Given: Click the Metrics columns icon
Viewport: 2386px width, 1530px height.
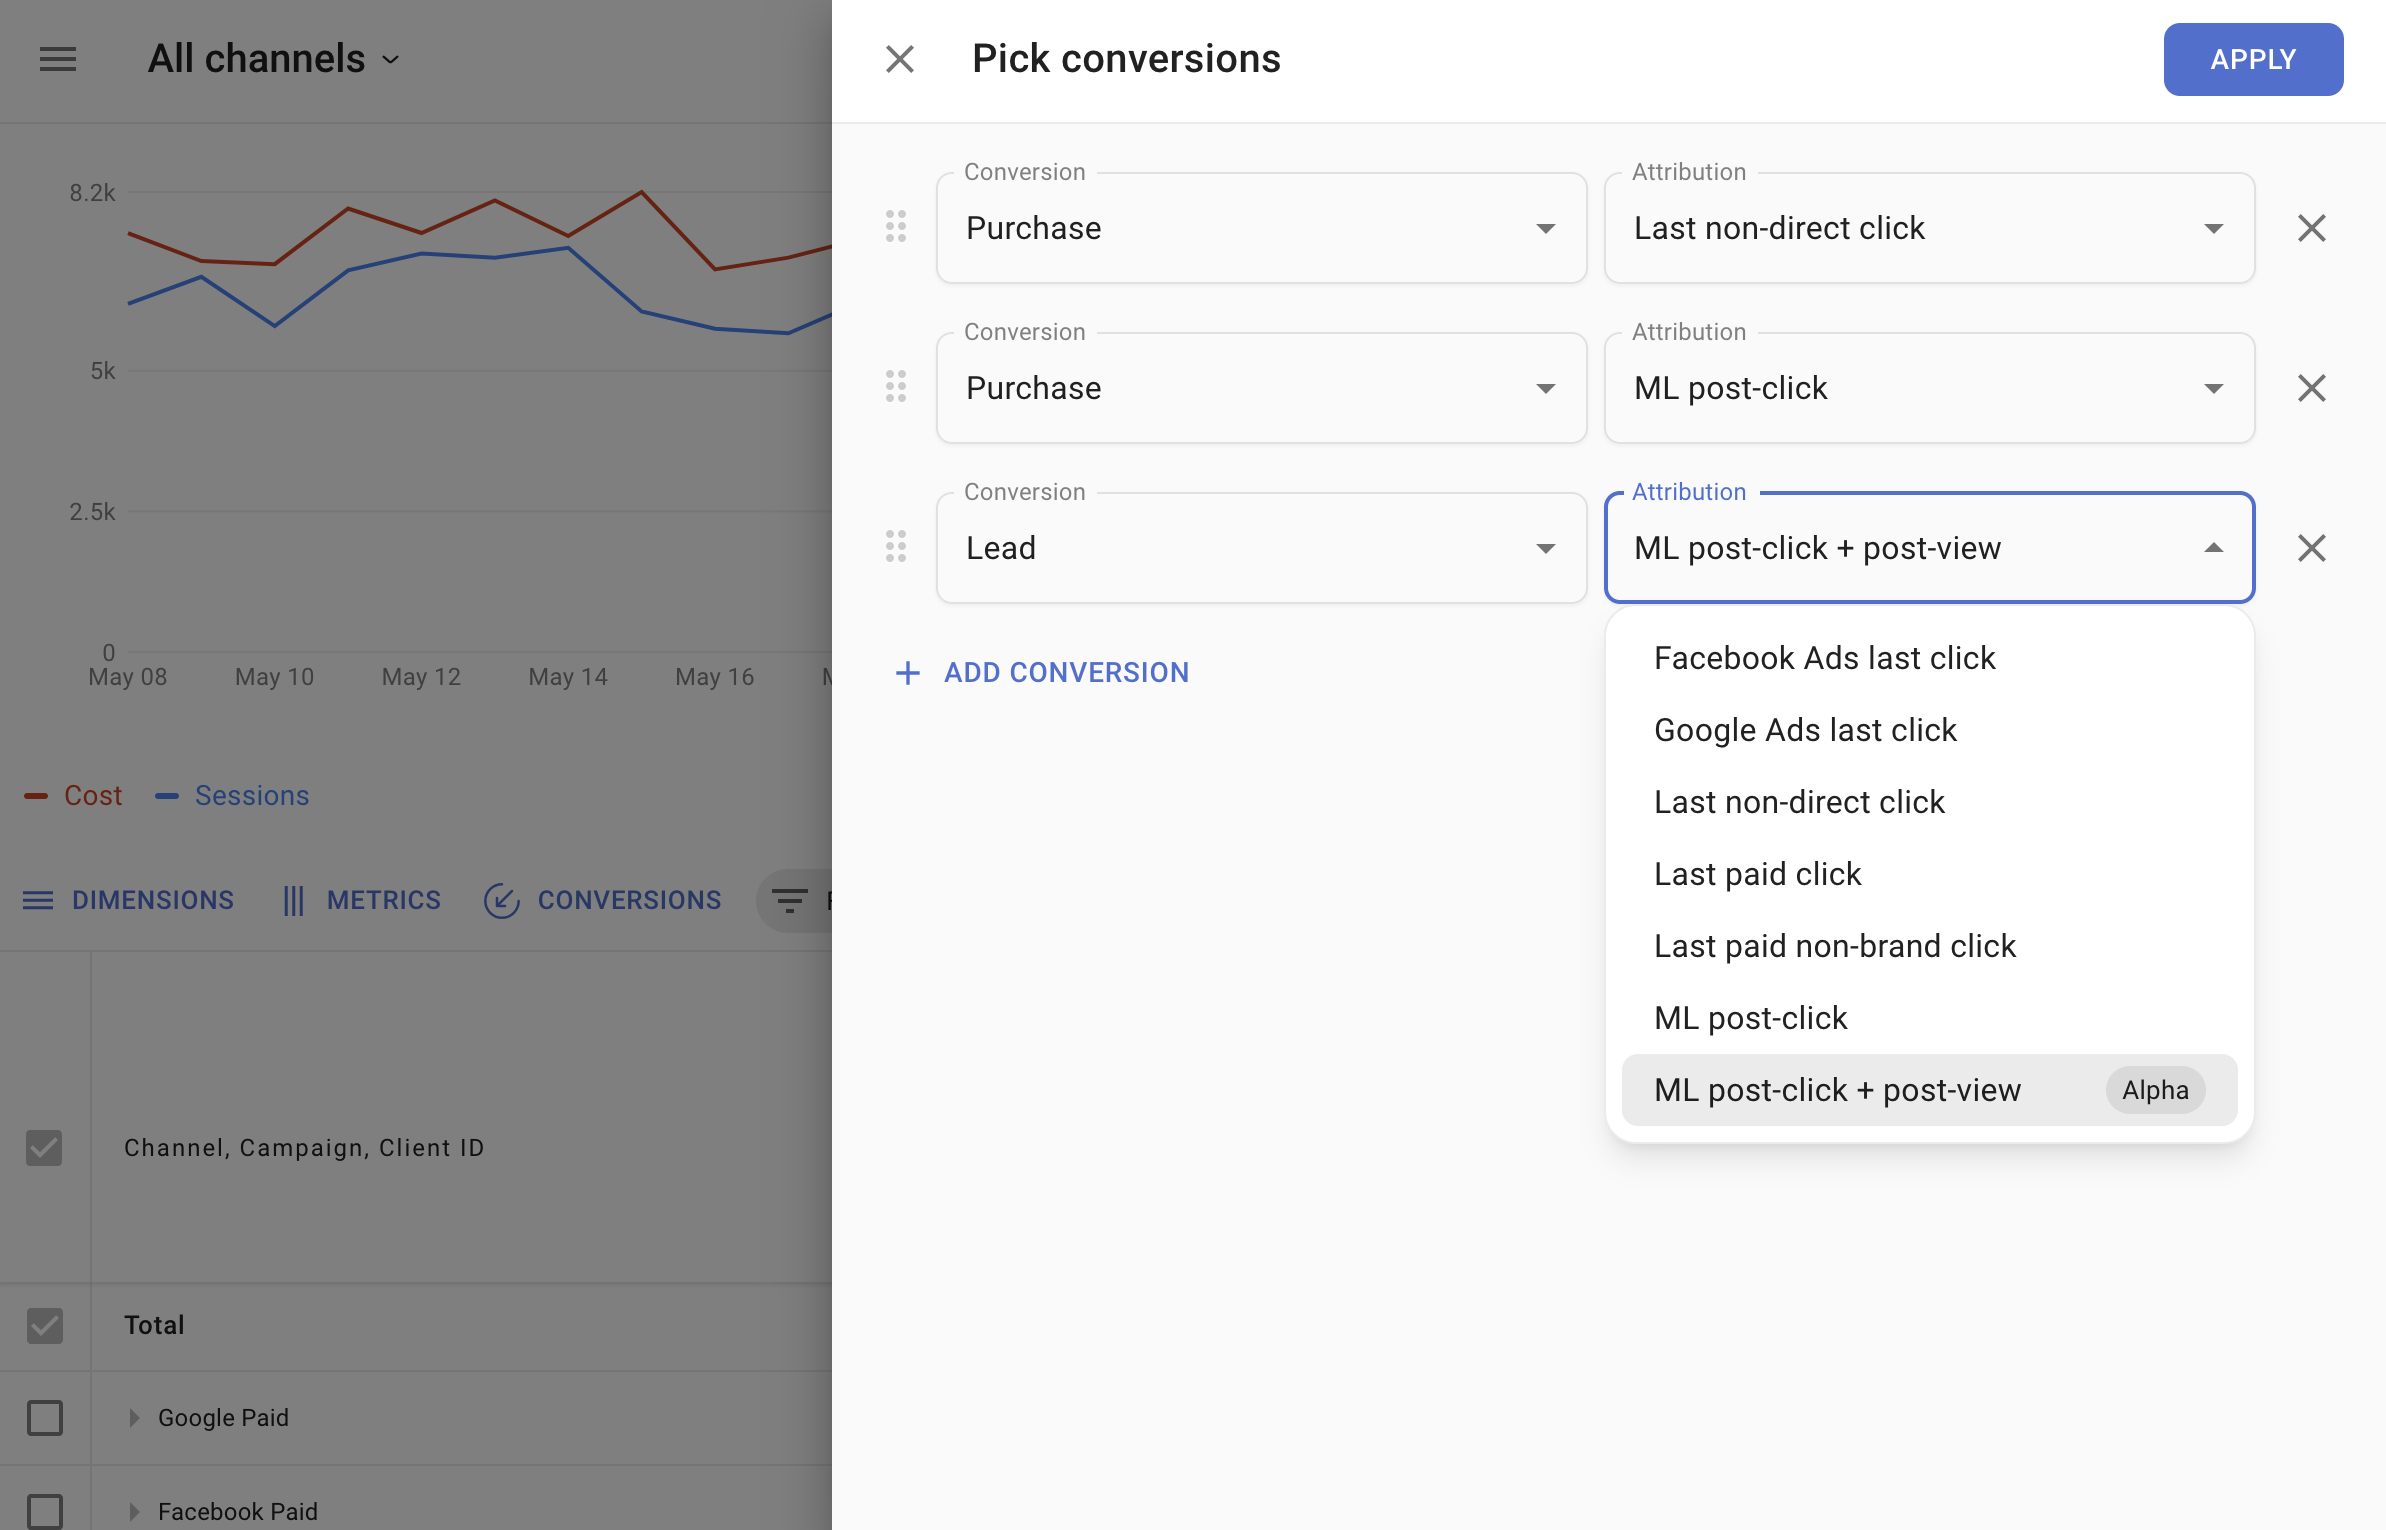Looking at the screenshot, I should (x=295, y=900).
